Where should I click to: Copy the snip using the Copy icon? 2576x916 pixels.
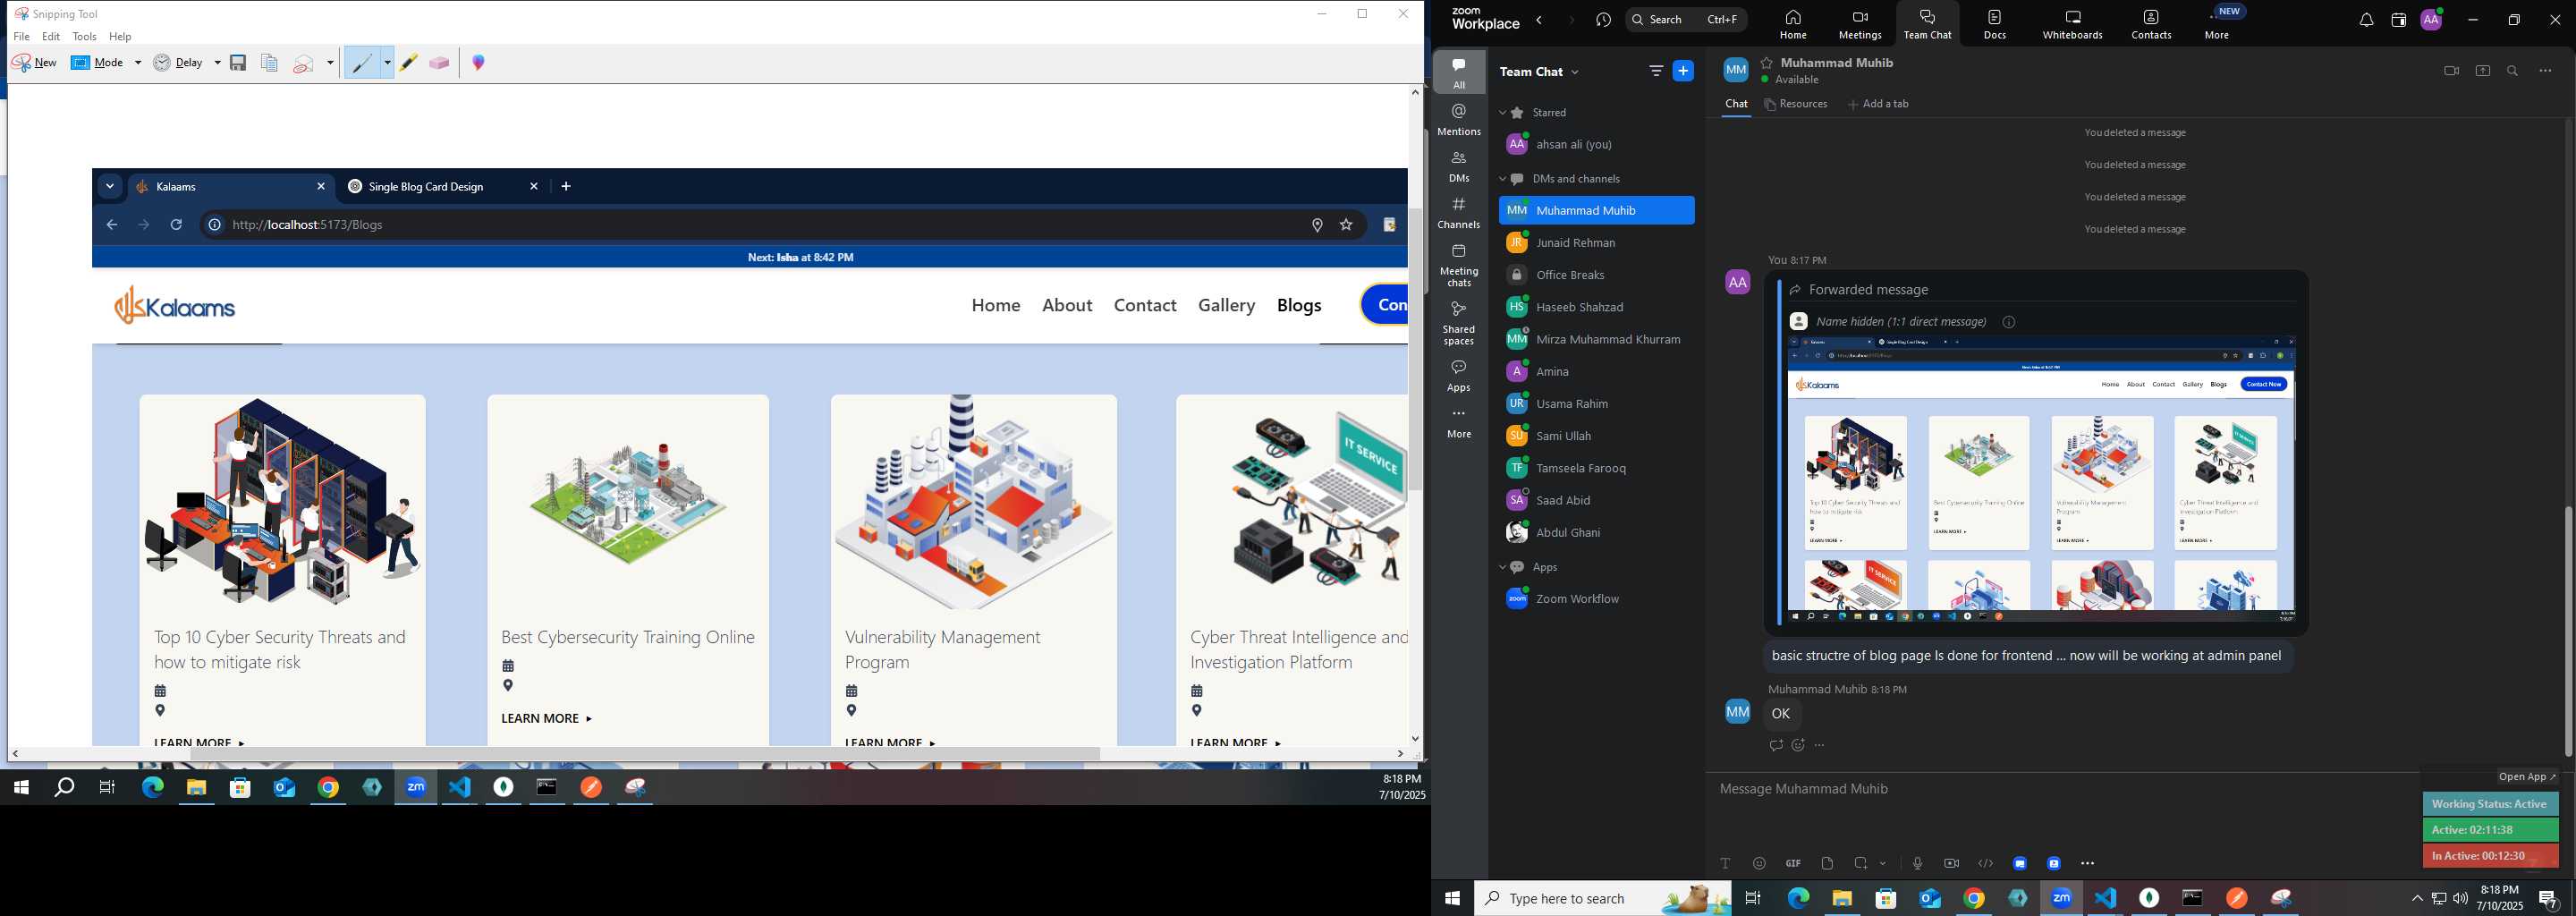click(x=269, y=63)
